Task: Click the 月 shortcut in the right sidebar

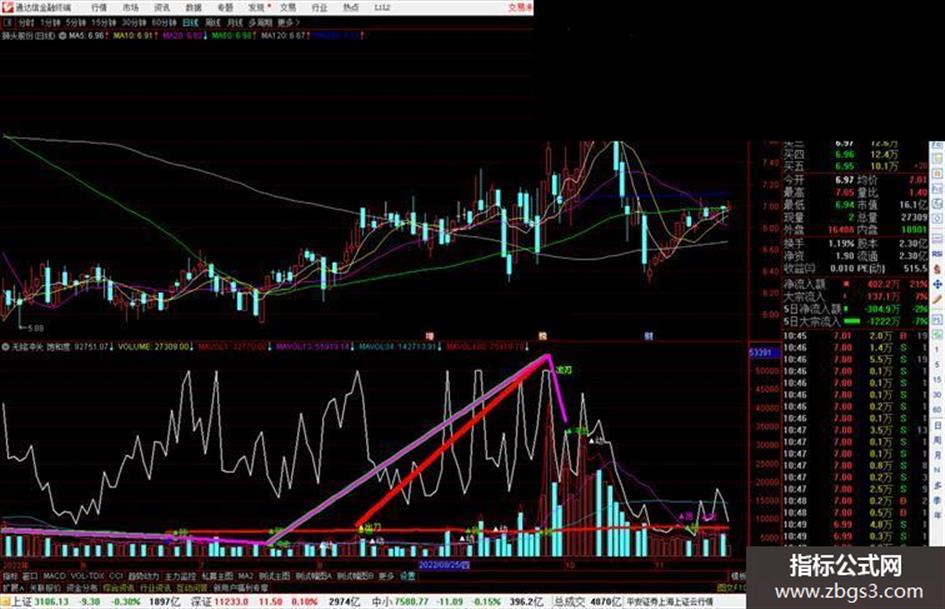Action: 937,456
